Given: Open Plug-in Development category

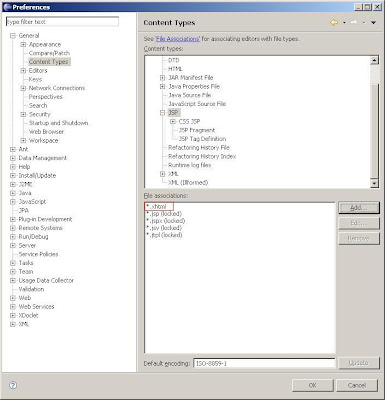Looking at the screenshot, I should pos(45,219).
